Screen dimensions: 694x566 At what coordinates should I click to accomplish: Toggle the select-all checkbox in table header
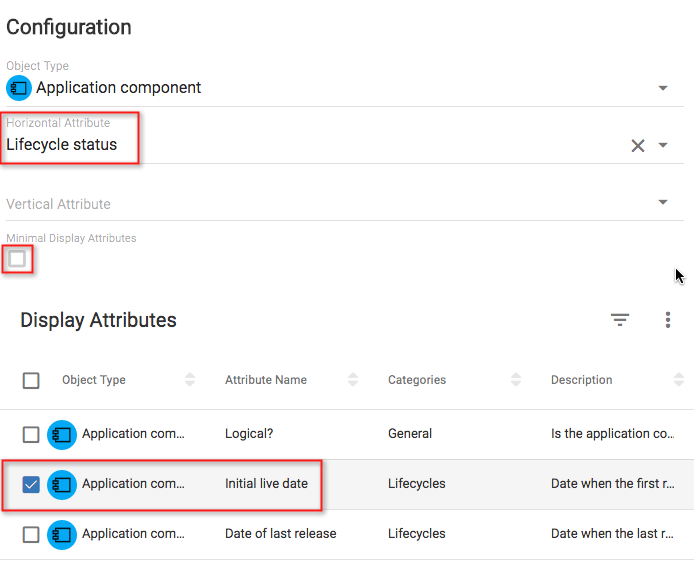coord(31,380)
